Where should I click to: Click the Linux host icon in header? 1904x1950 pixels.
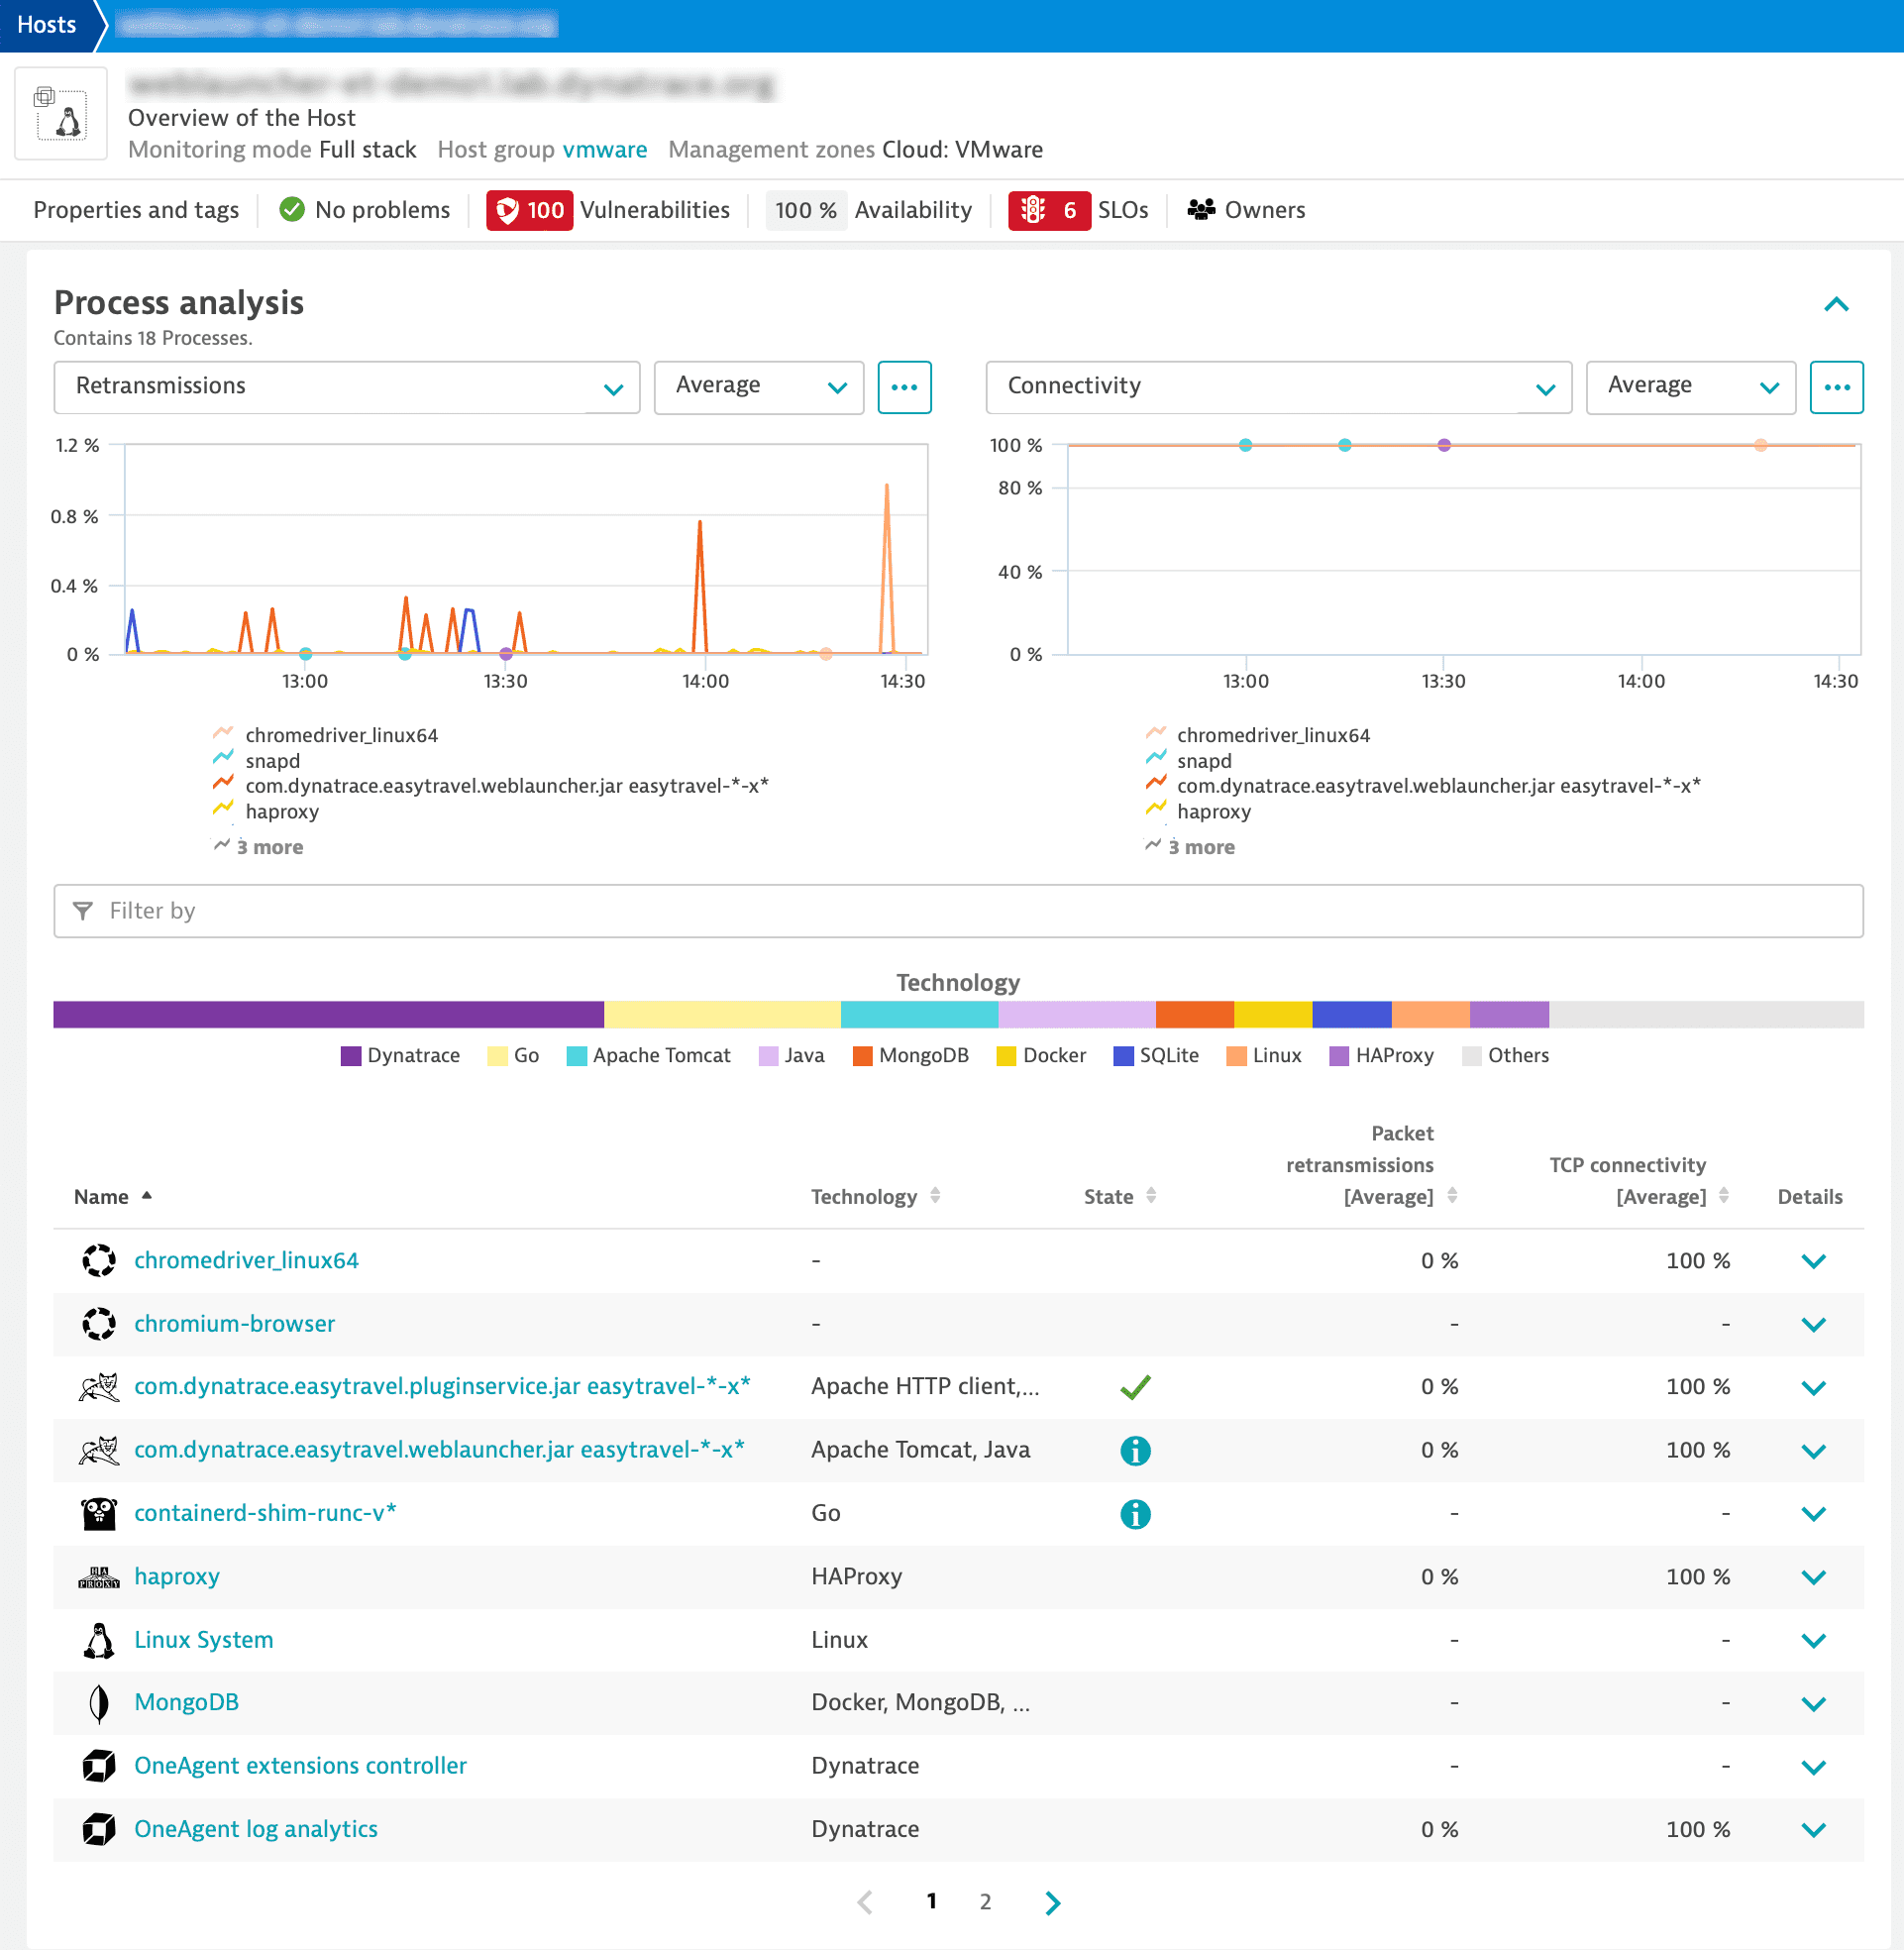tap(60, 114)
